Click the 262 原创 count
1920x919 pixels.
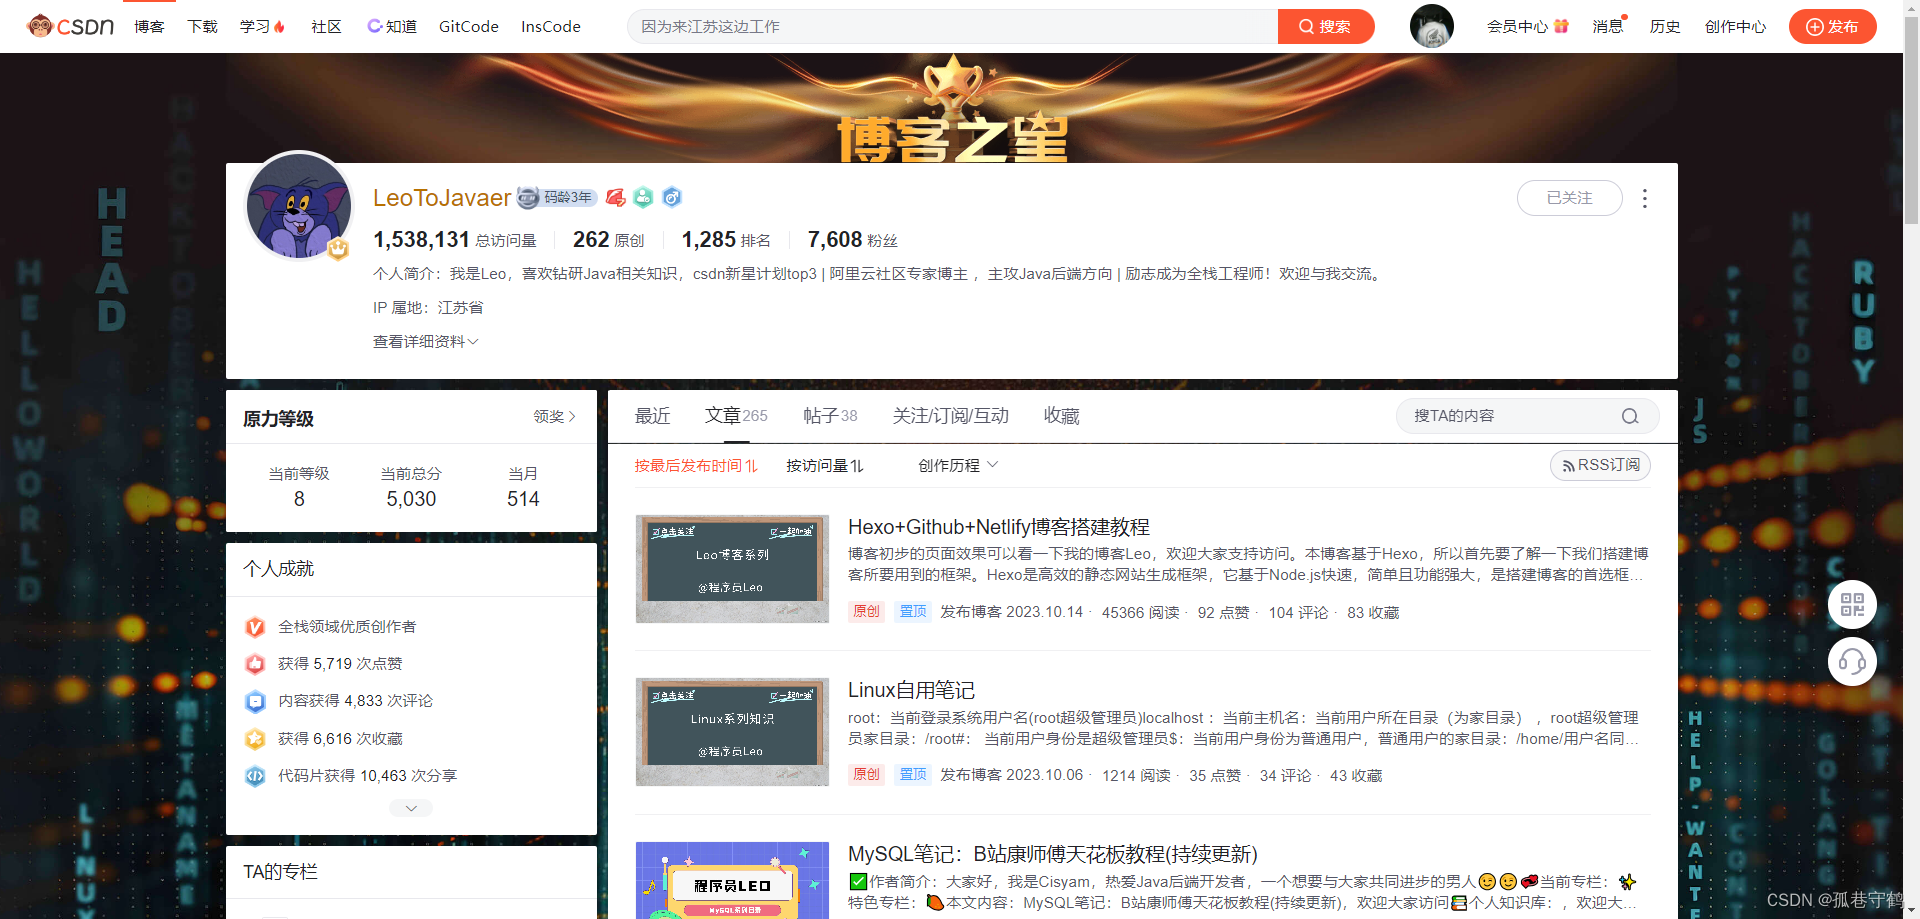point(608,240)
